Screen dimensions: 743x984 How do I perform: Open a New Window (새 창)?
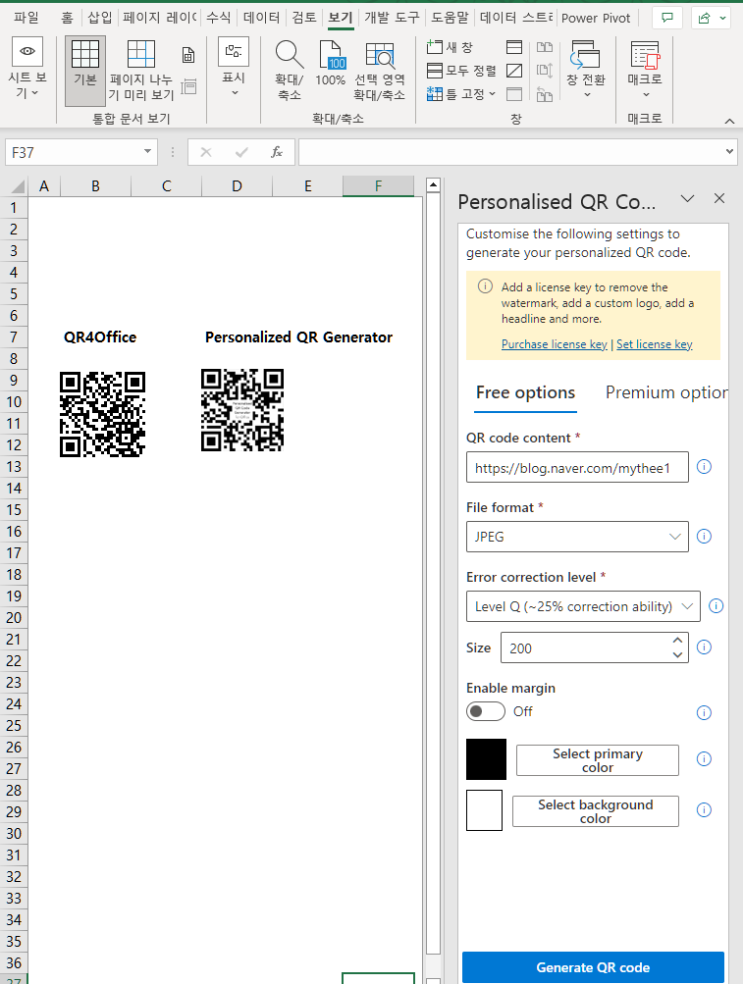450,47
